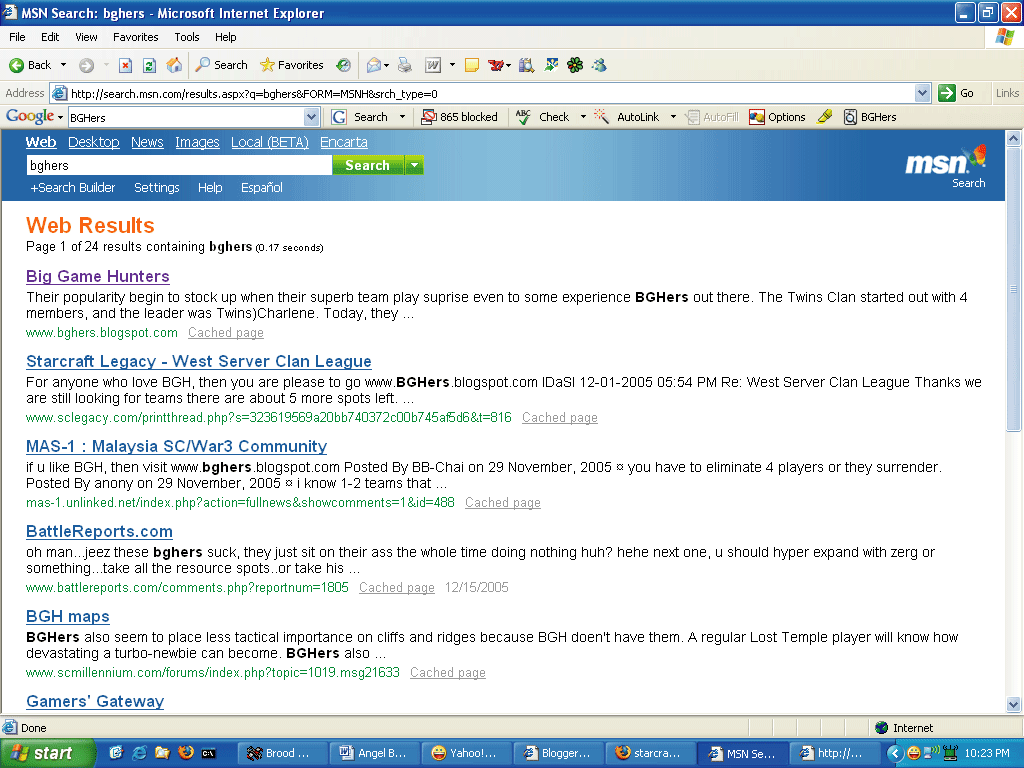1024x768 pixels.
Task: Switch to the Encarta tab
Action: [x=344, y=142]
